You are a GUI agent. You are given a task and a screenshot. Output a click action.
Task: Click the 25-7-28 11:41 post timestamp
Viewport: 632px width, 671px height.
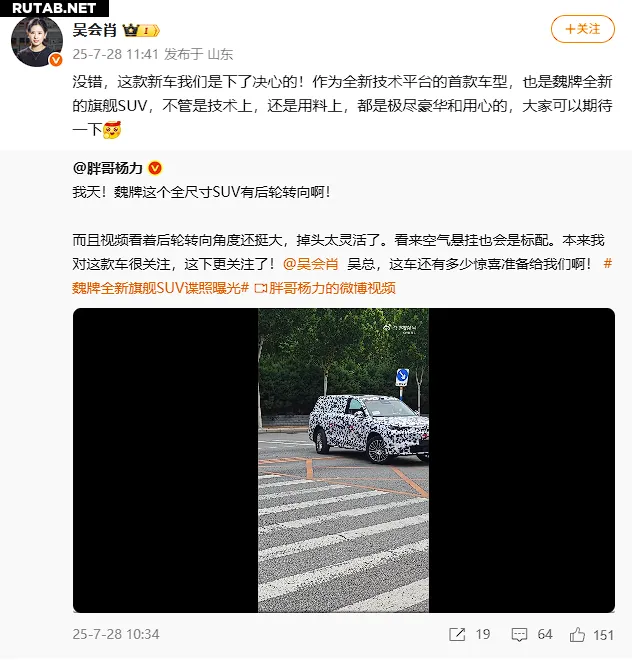click(x=116, y=54)
